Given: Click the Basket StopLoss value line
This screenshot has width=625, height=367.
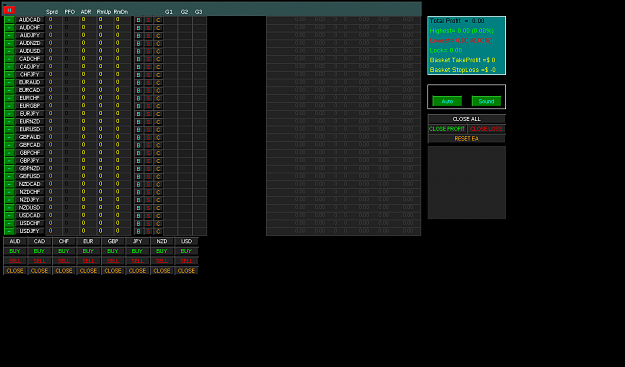Looking at the screenshot, I should pos(463,70).
